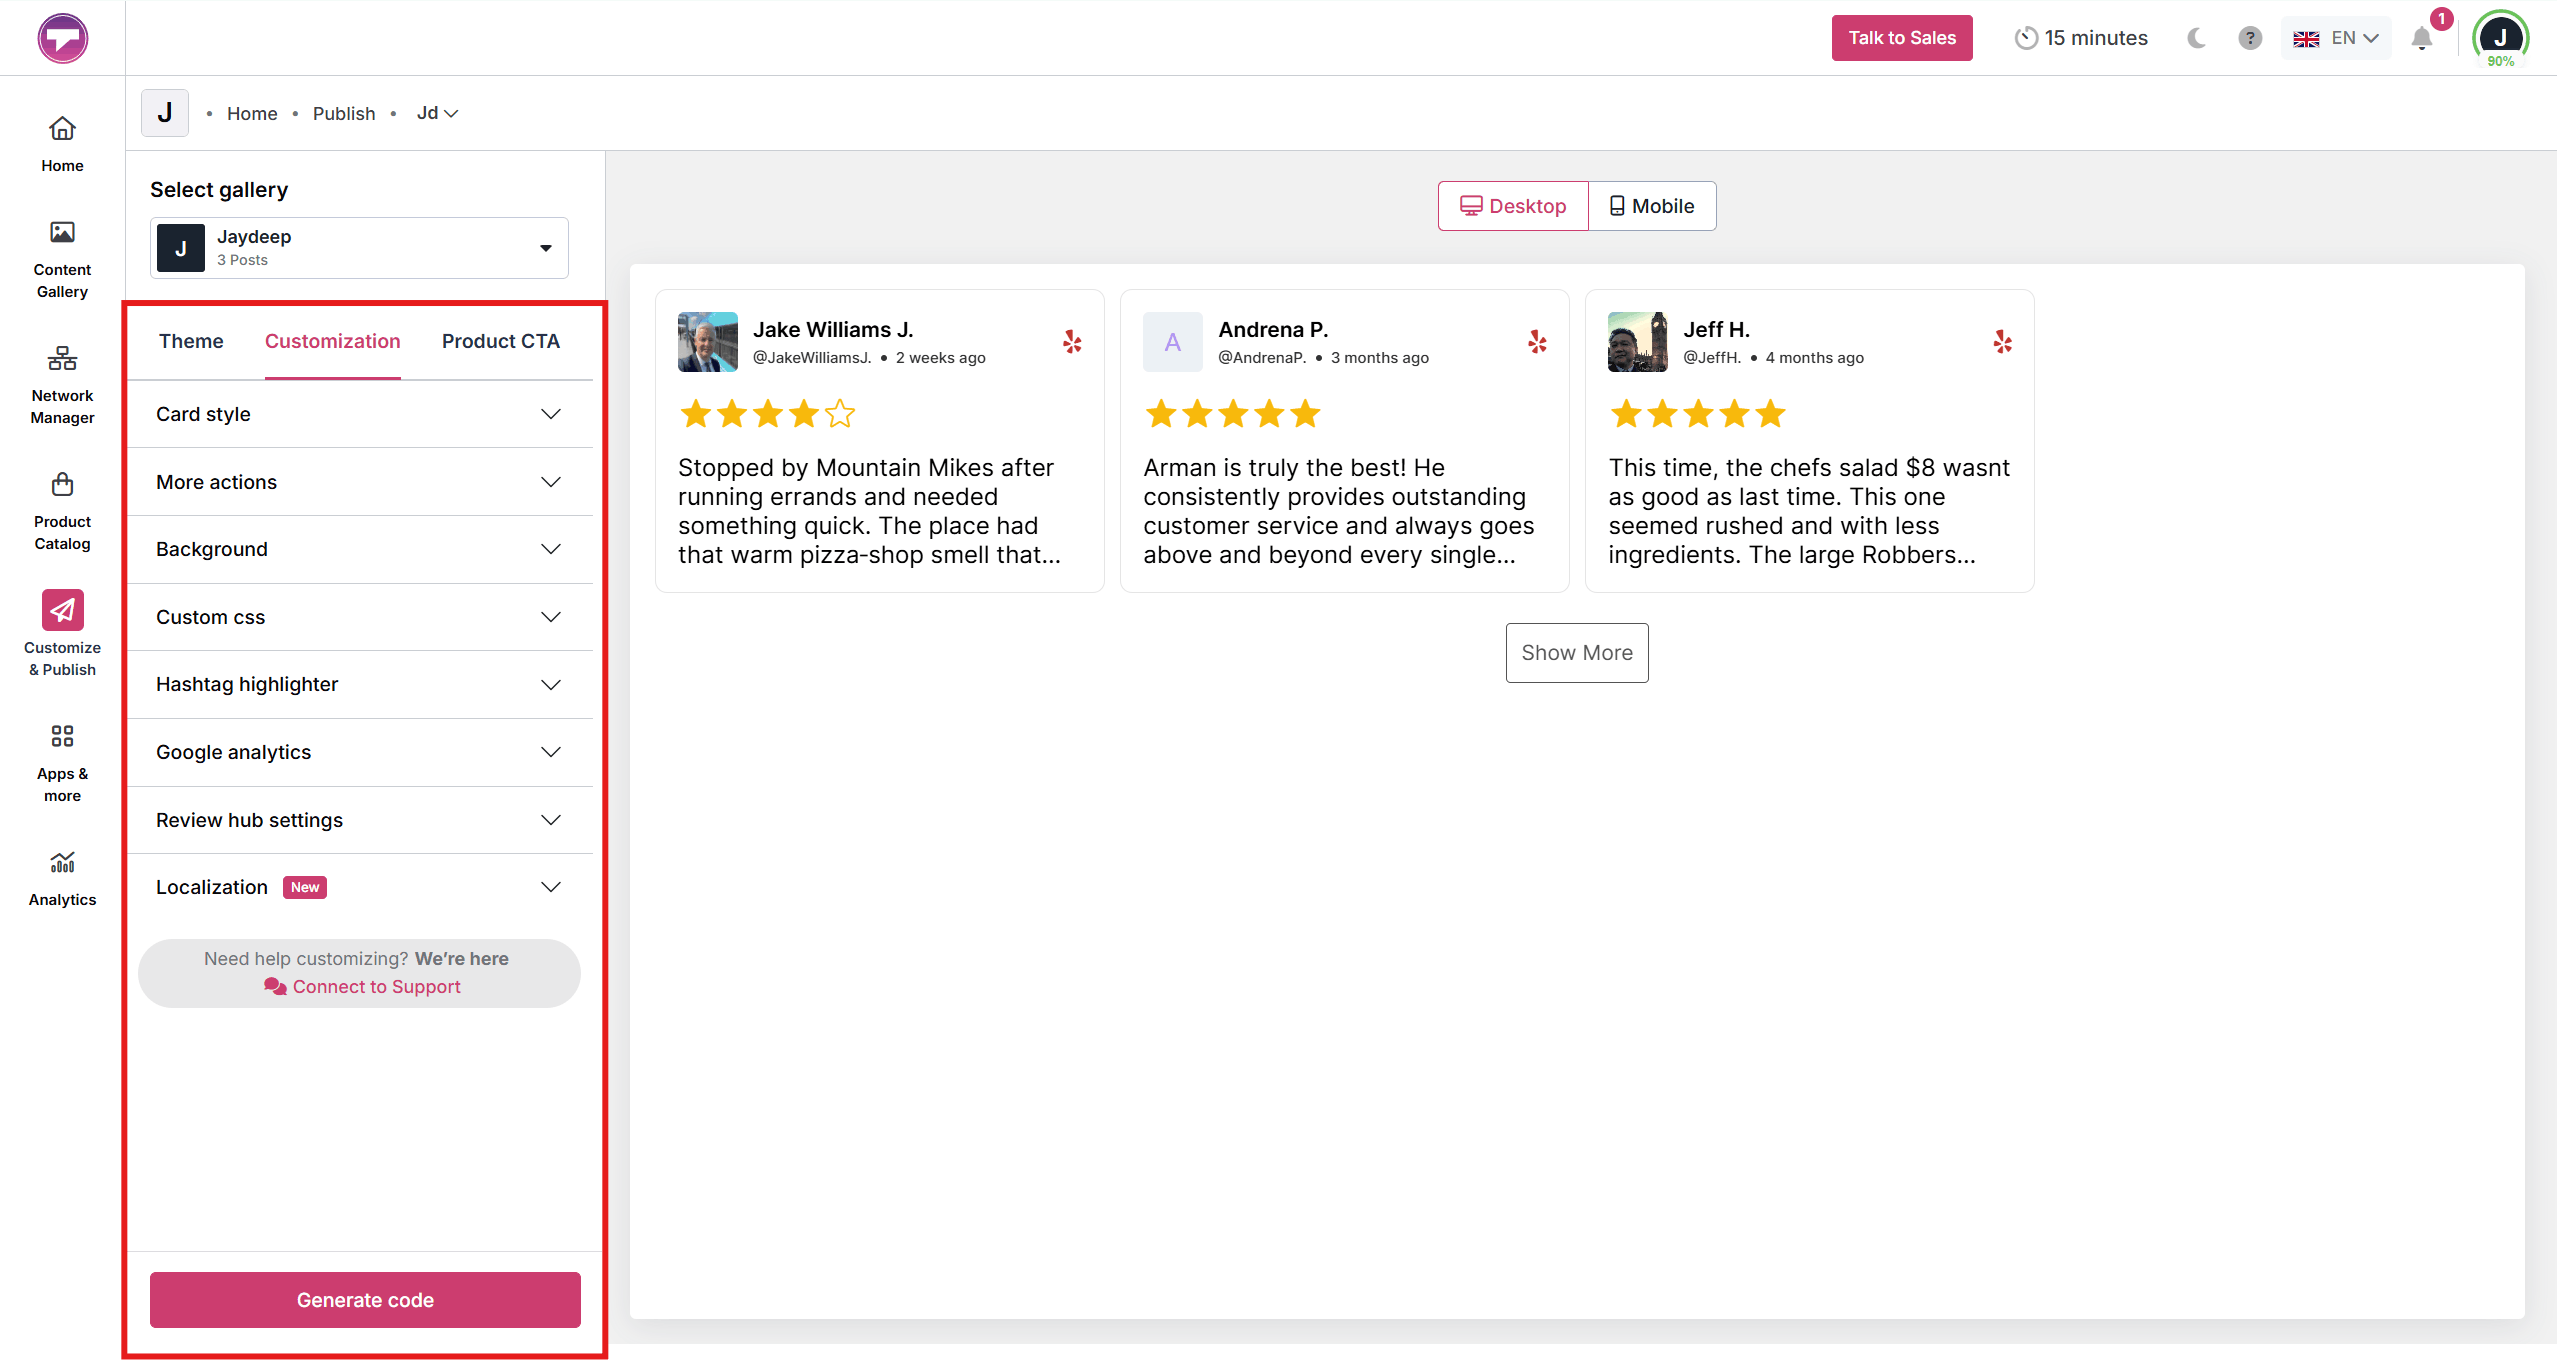Screen dimensions: 2557x1360
Task: Open Network Manager in the sidebar
Action: 62,386
